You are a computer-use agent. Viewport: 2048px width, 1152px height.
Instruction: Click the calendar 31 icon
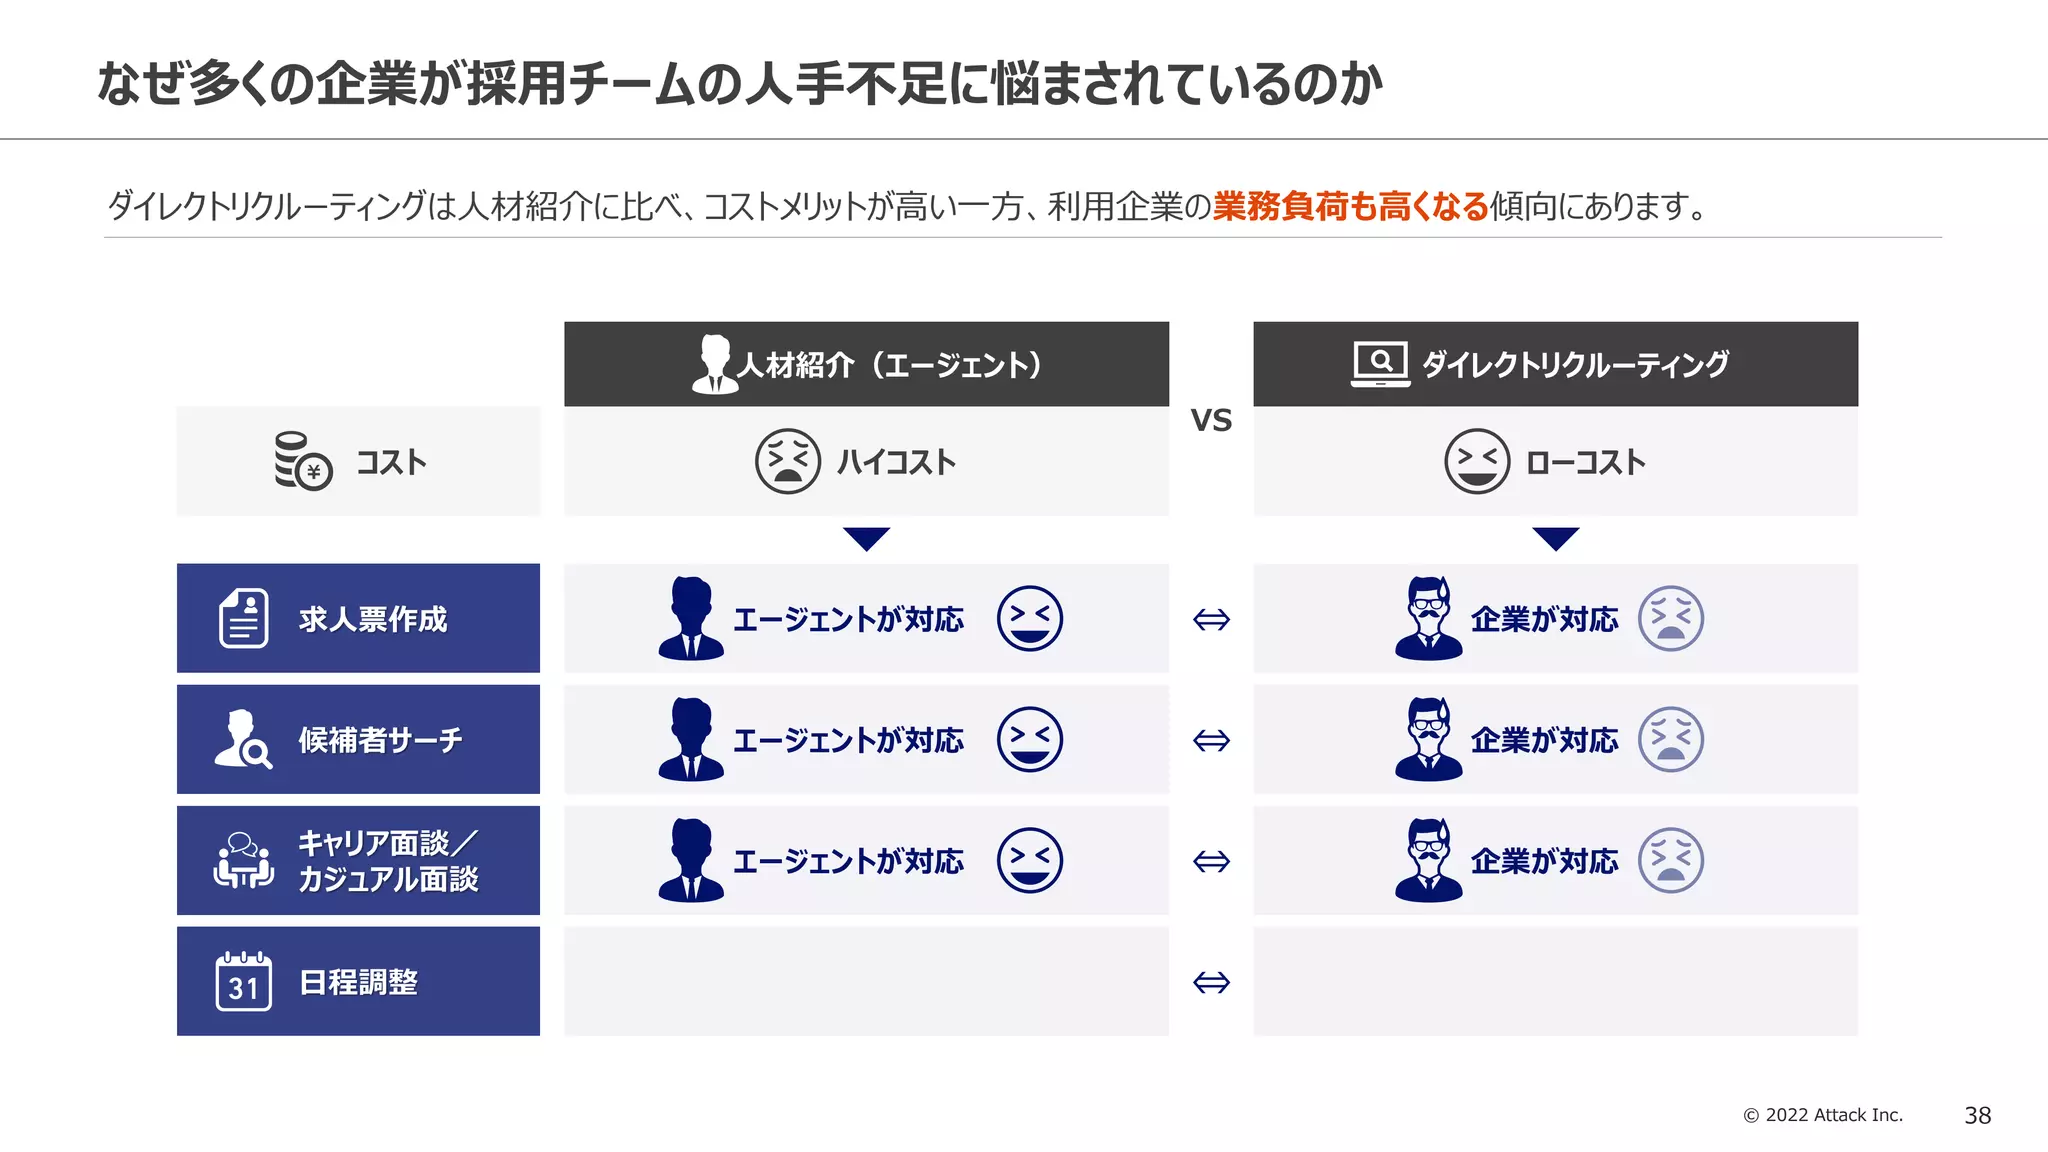(244, 981)
